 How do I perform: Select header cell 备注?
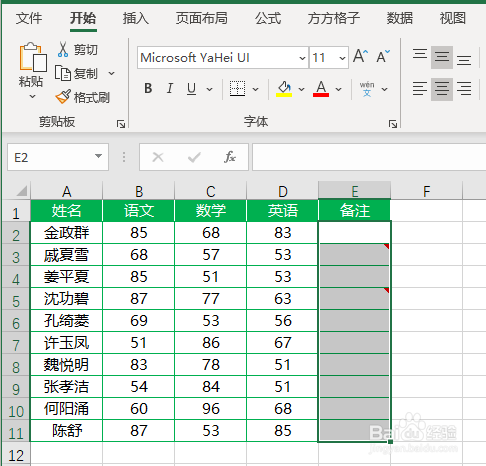(x=355, y=210)
